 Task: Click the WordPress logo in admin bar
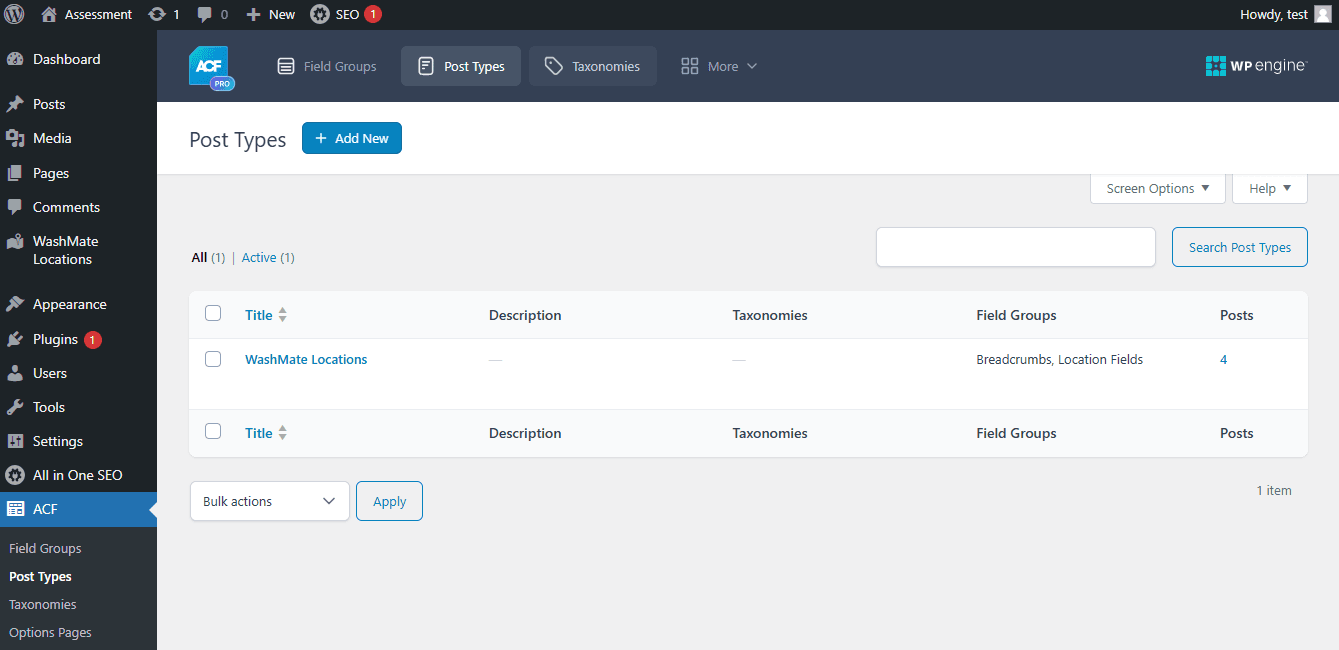click(15, 14)
